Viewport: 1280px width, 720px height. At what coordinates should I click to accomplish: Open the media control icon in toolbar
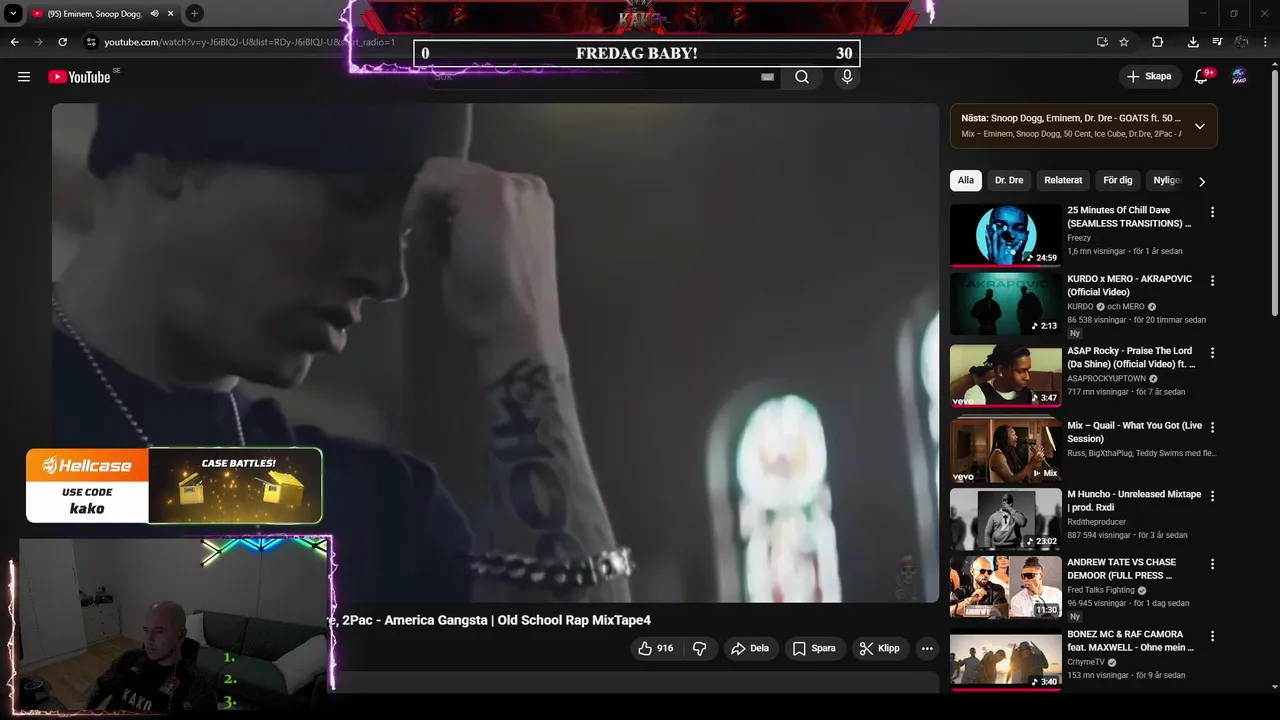1217,42
